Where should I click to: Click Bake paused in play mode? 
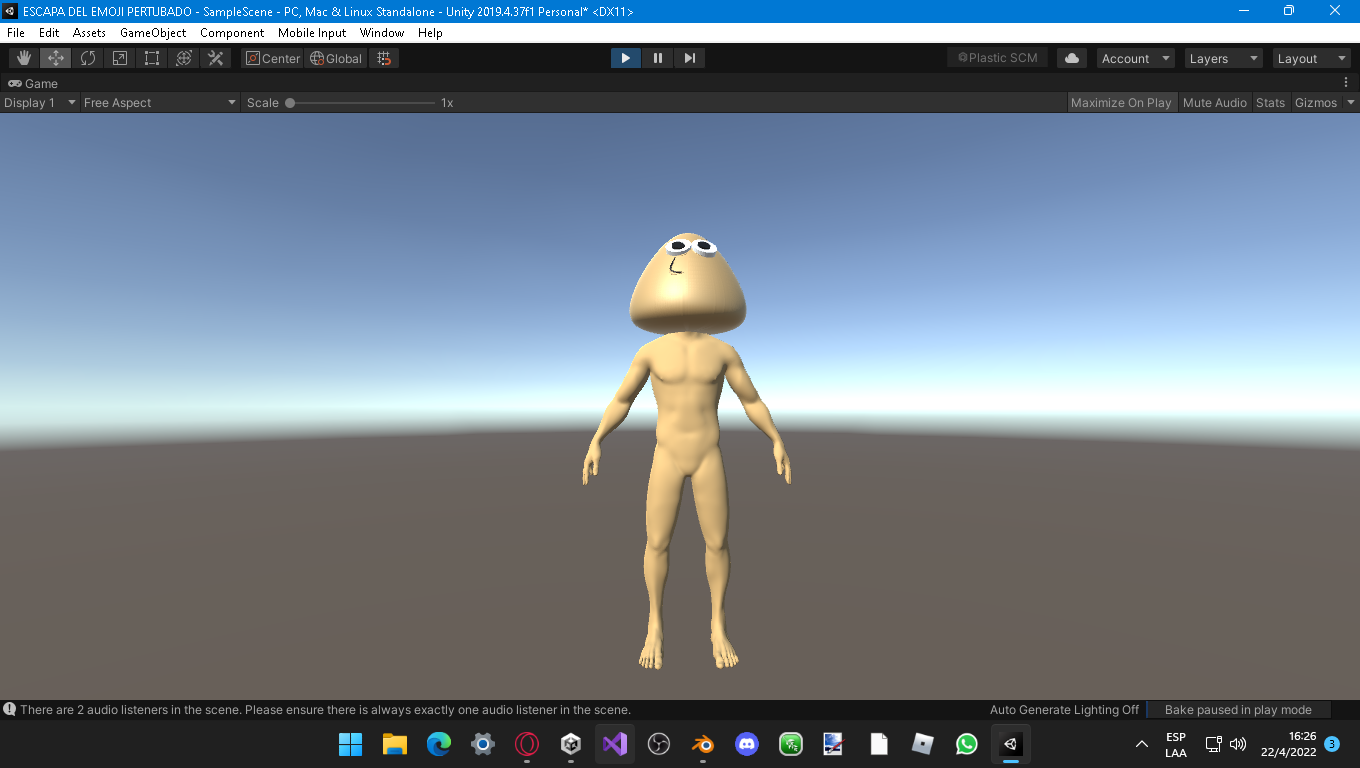click(1238, 709)
